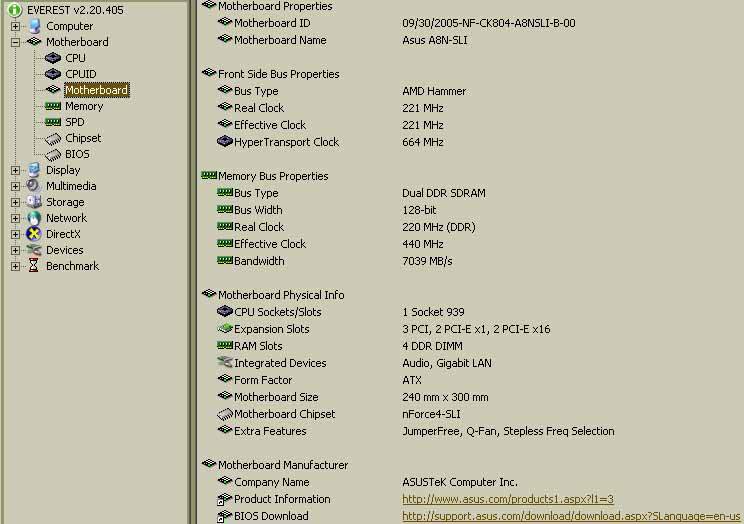
Task: Click the Motherboard Name value Asus A8N-SLI
Action: 435,40
